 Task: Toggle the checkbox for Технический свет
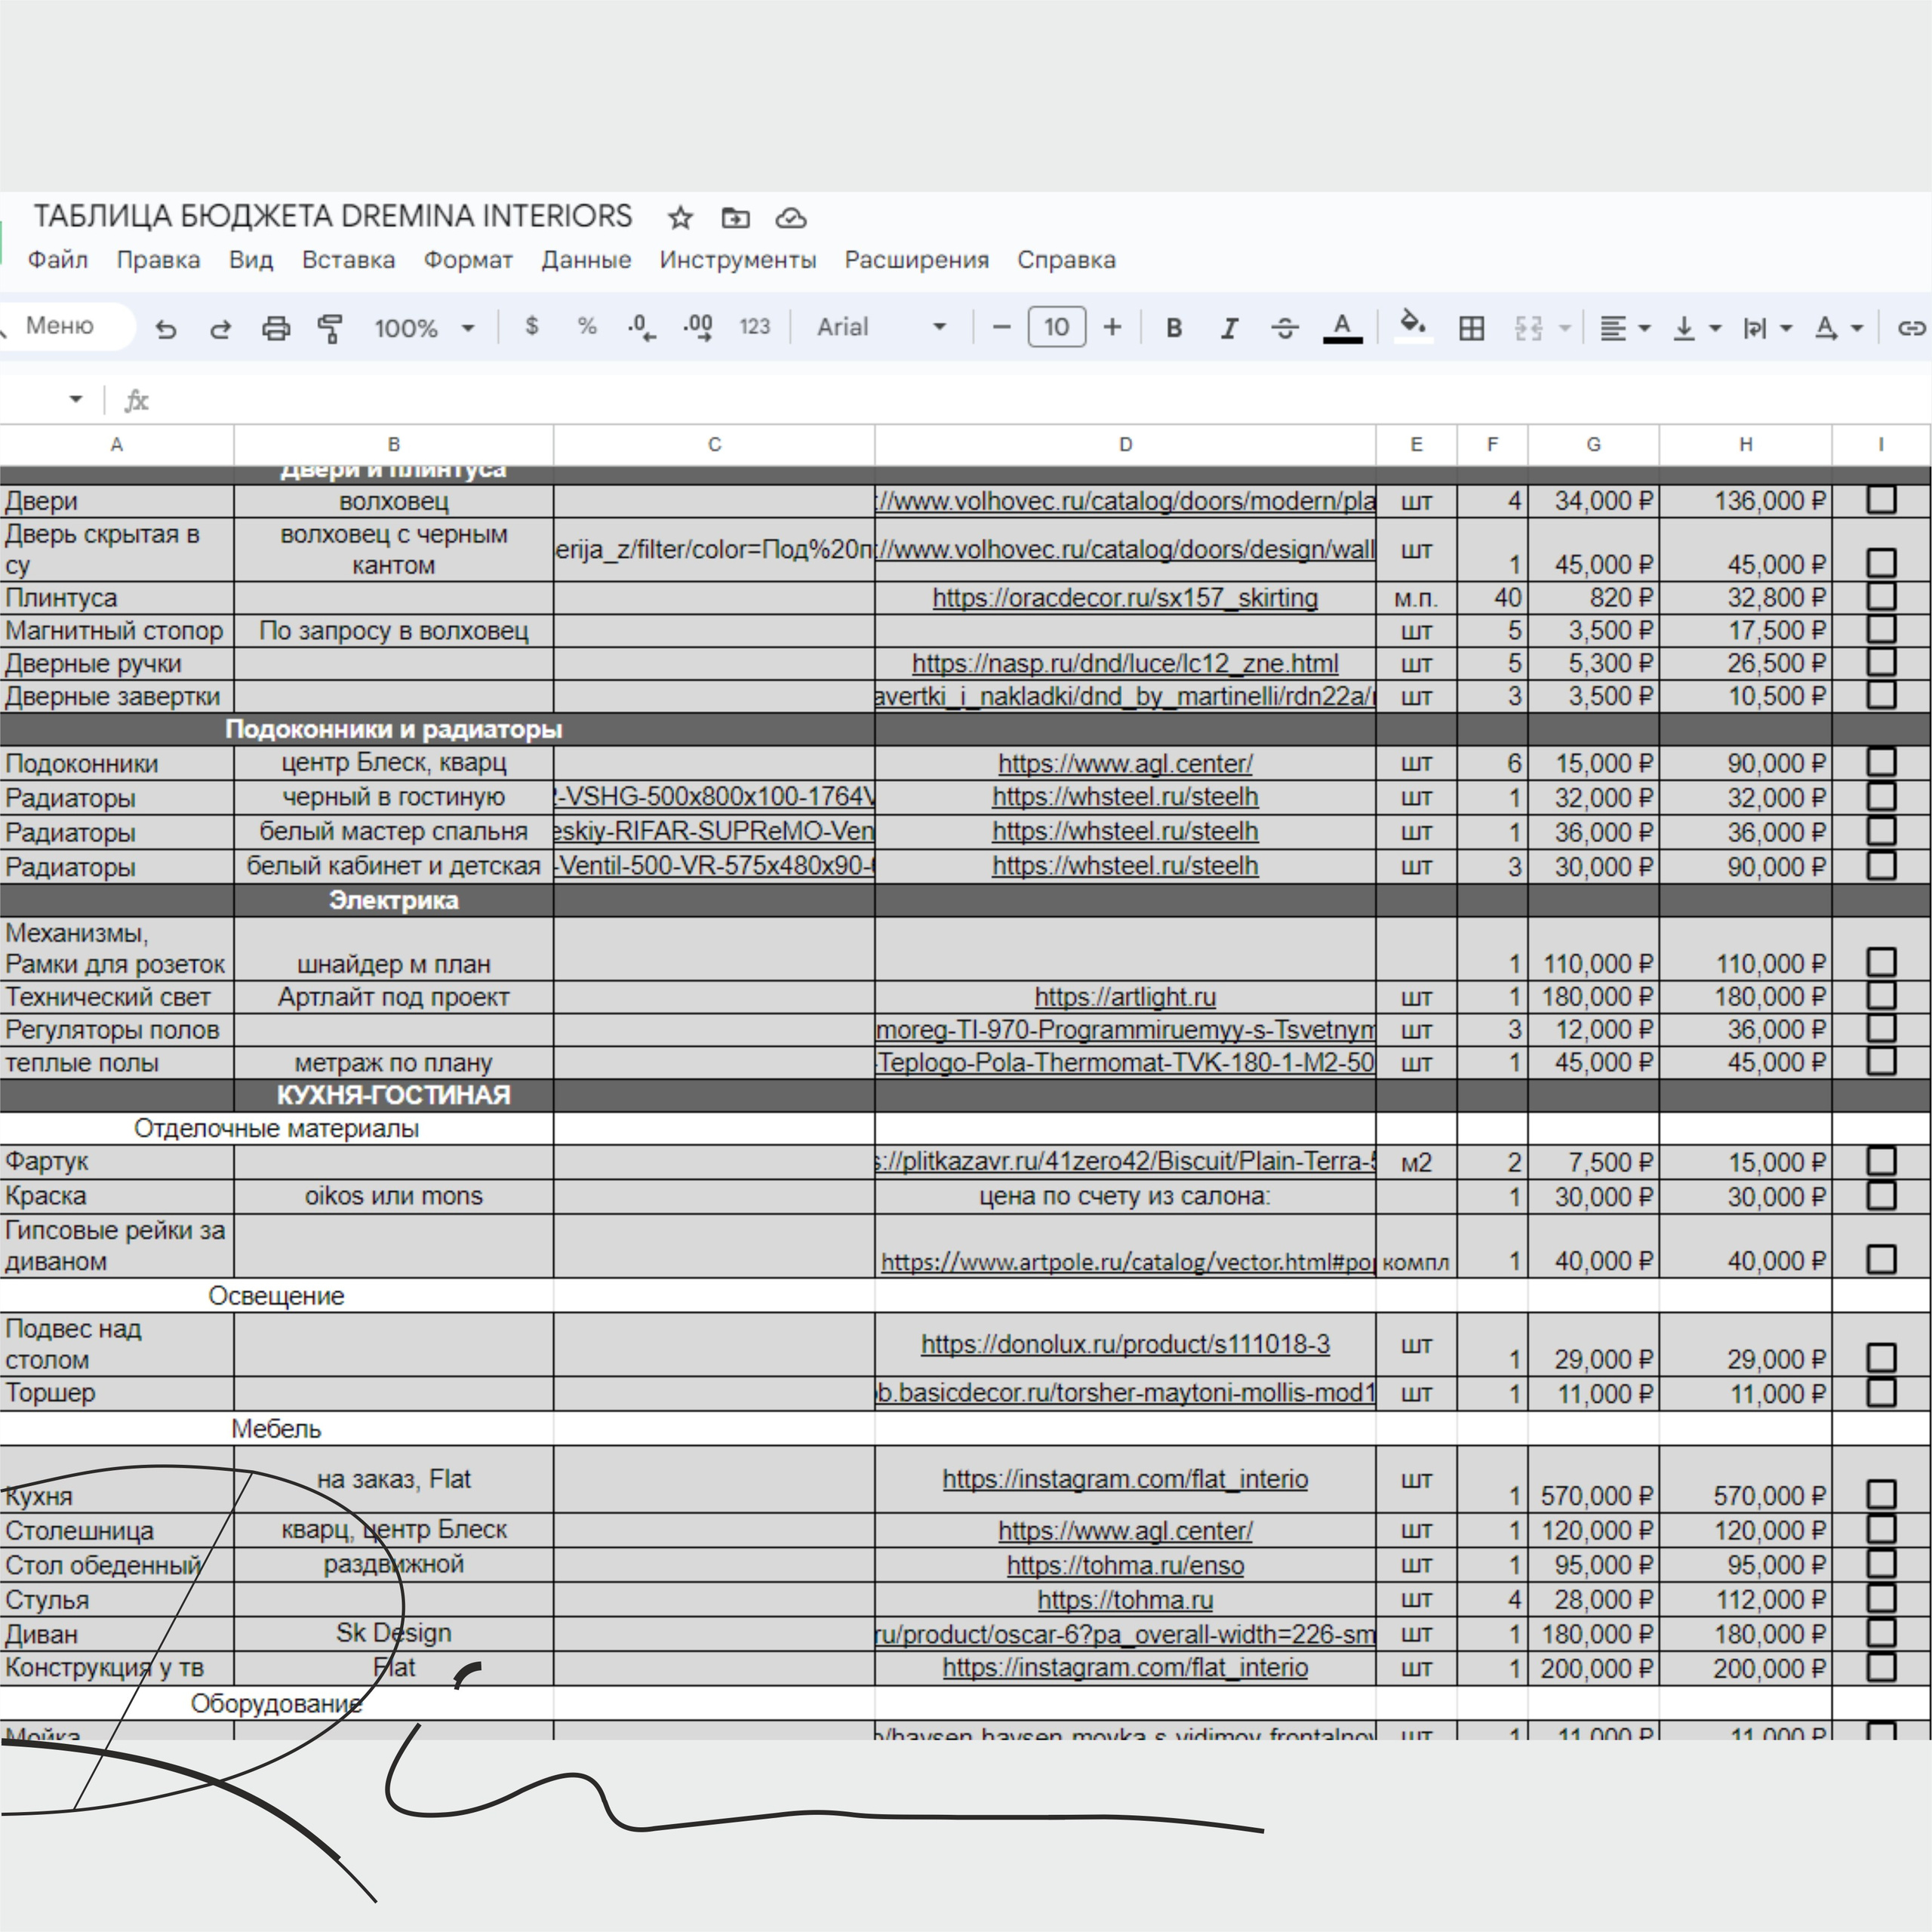click(x=1881, y=996)
